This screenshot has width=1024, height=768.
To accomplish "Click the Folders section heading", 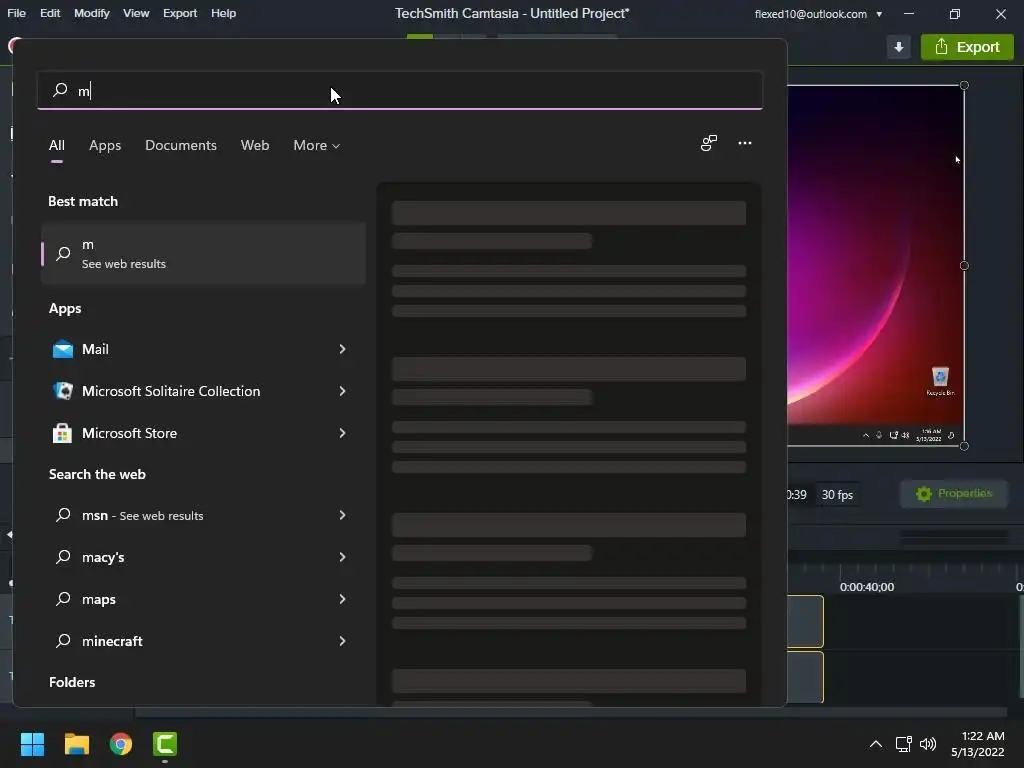I will coord(72,682).
